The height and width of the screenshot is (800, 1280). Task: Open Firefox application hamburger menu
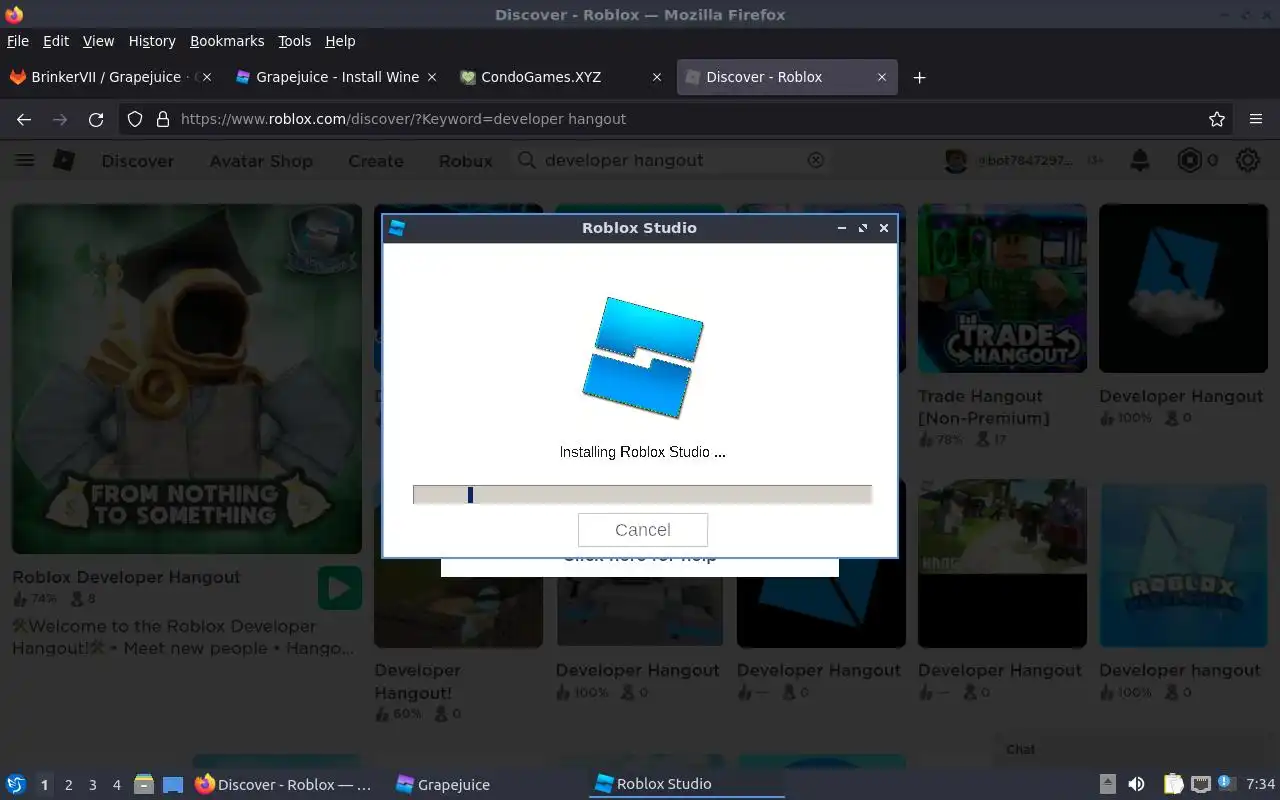[x=1256, y=119]
